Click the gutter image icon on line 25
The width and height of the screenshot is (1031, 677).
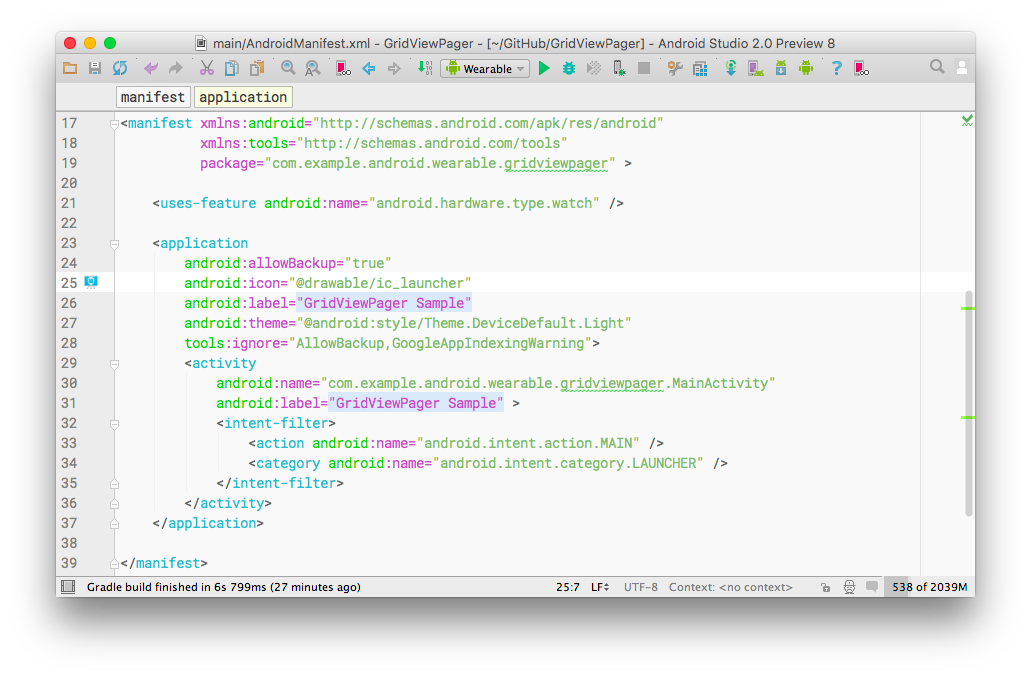click(x=91, y=282)
